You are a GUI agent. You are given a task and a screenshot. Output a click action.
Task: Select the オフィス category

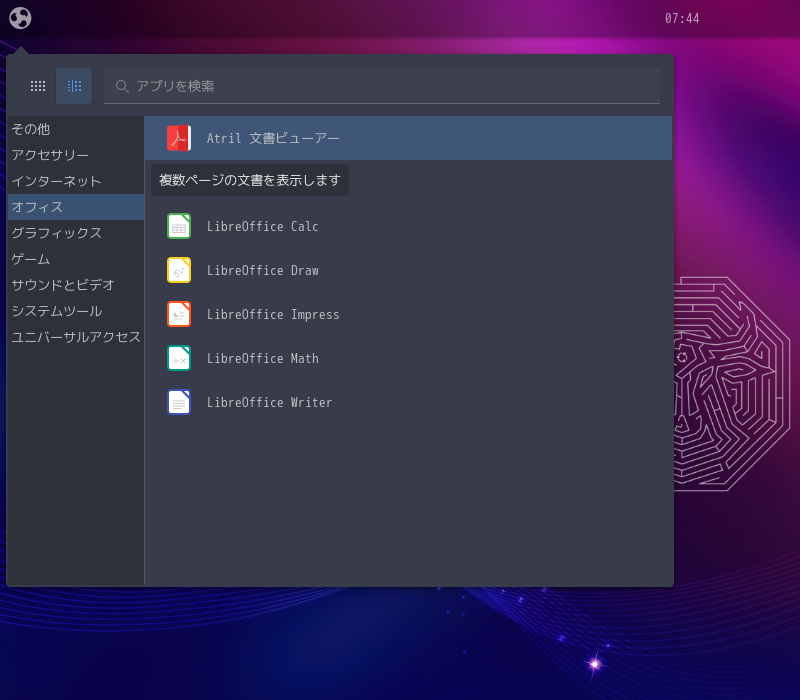coord(76,207)
